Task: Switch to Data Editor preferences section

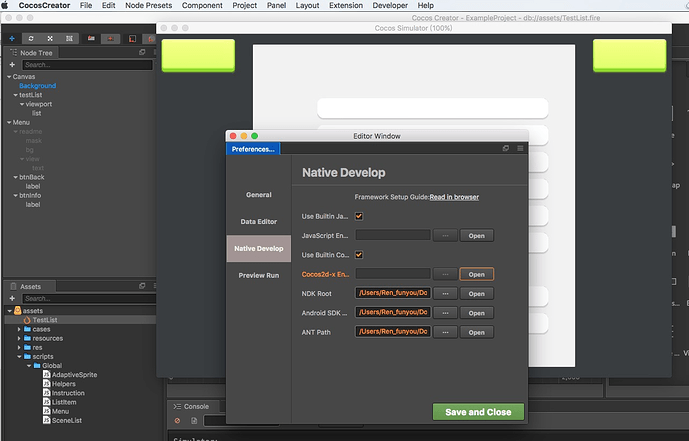Action: pyautogui.click(x=259, y=221)
